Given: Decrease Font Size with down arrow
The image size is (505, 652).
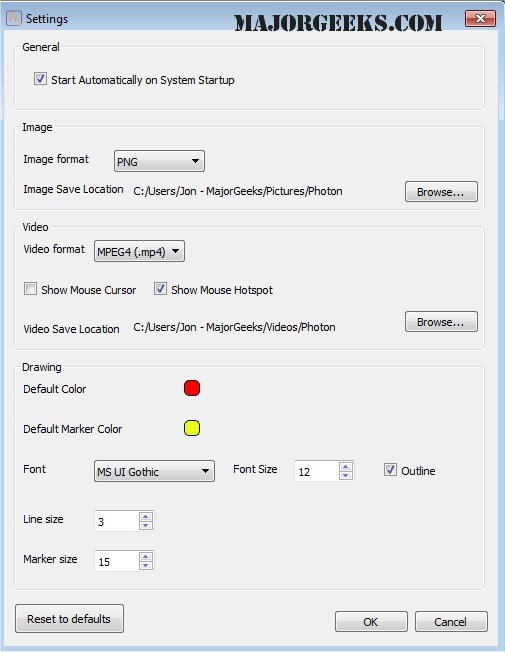Looking at the screenshot, I should click(345, 476).
